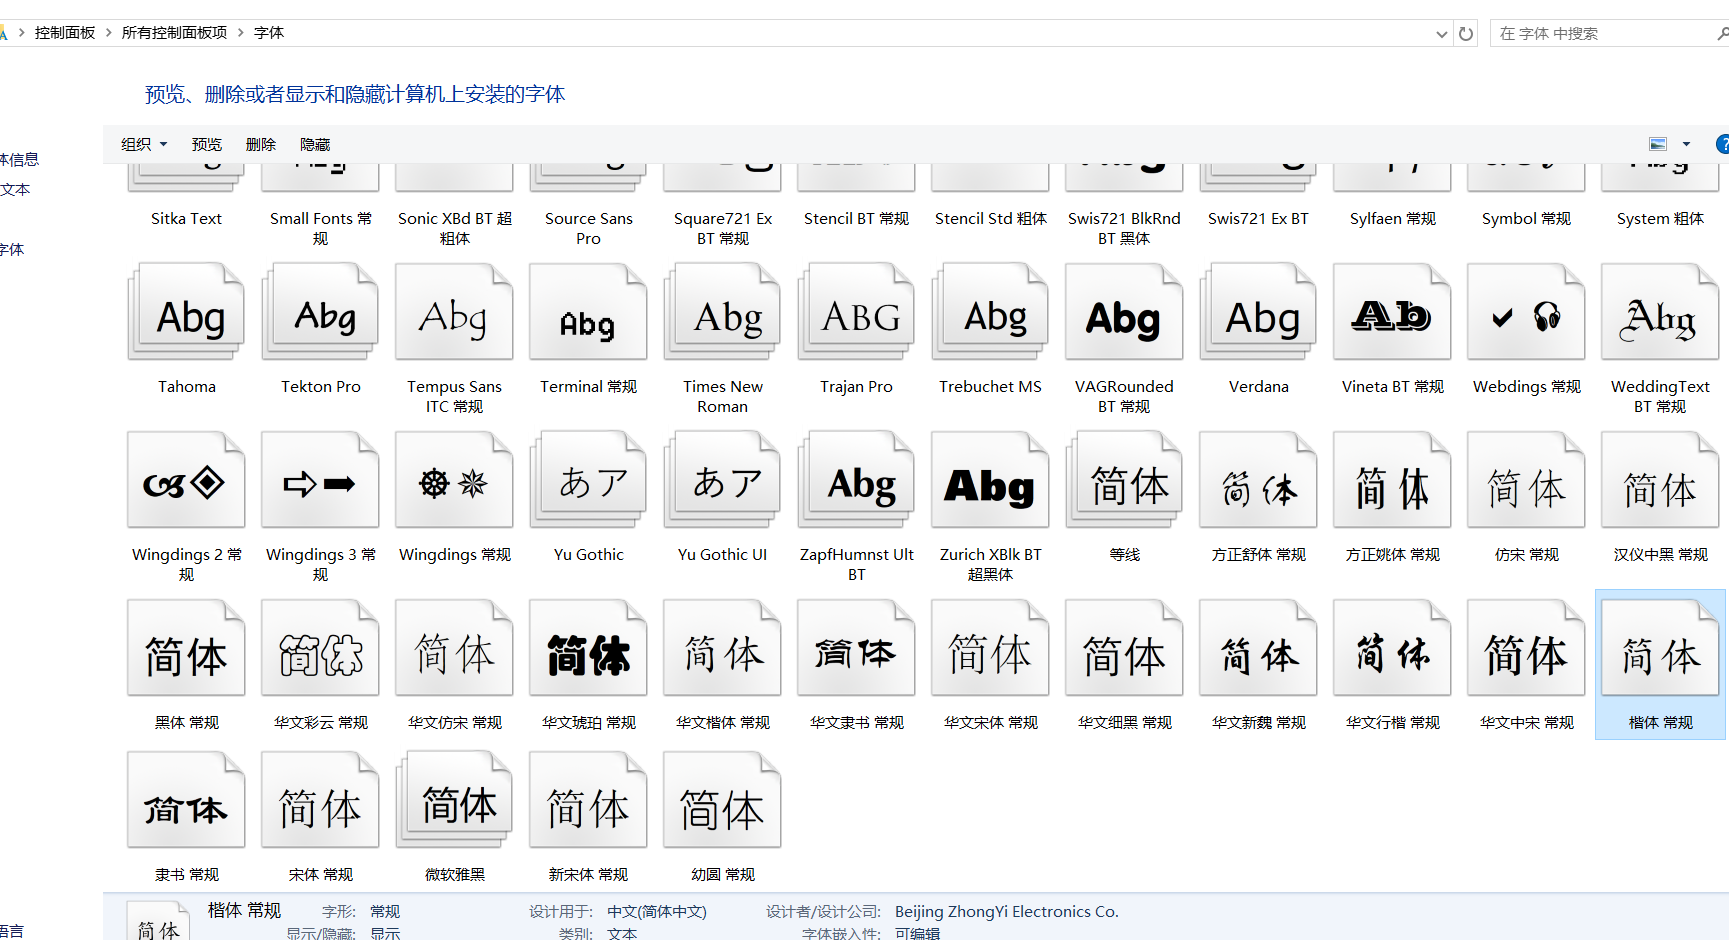Select the Trebuchet MS font icon
The height and width of the screenshot is (940, 1729).
[x=990, y=312]
